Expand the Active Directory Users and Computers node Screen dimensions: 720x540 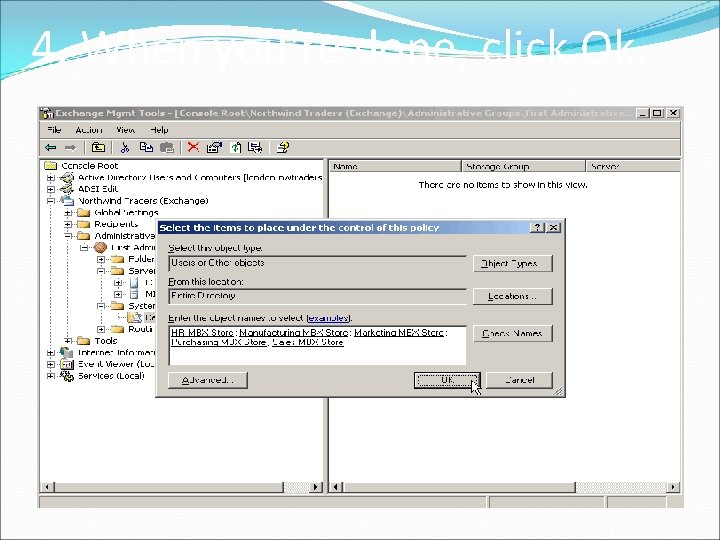pos(51,178)
